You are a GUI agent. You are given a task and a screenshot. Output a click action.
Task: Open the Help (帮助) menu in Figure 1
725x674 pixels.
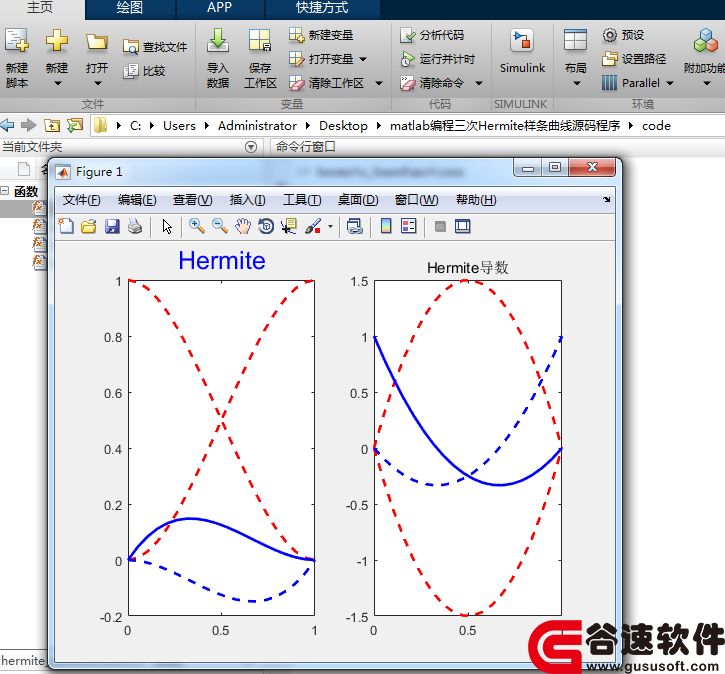476,200
